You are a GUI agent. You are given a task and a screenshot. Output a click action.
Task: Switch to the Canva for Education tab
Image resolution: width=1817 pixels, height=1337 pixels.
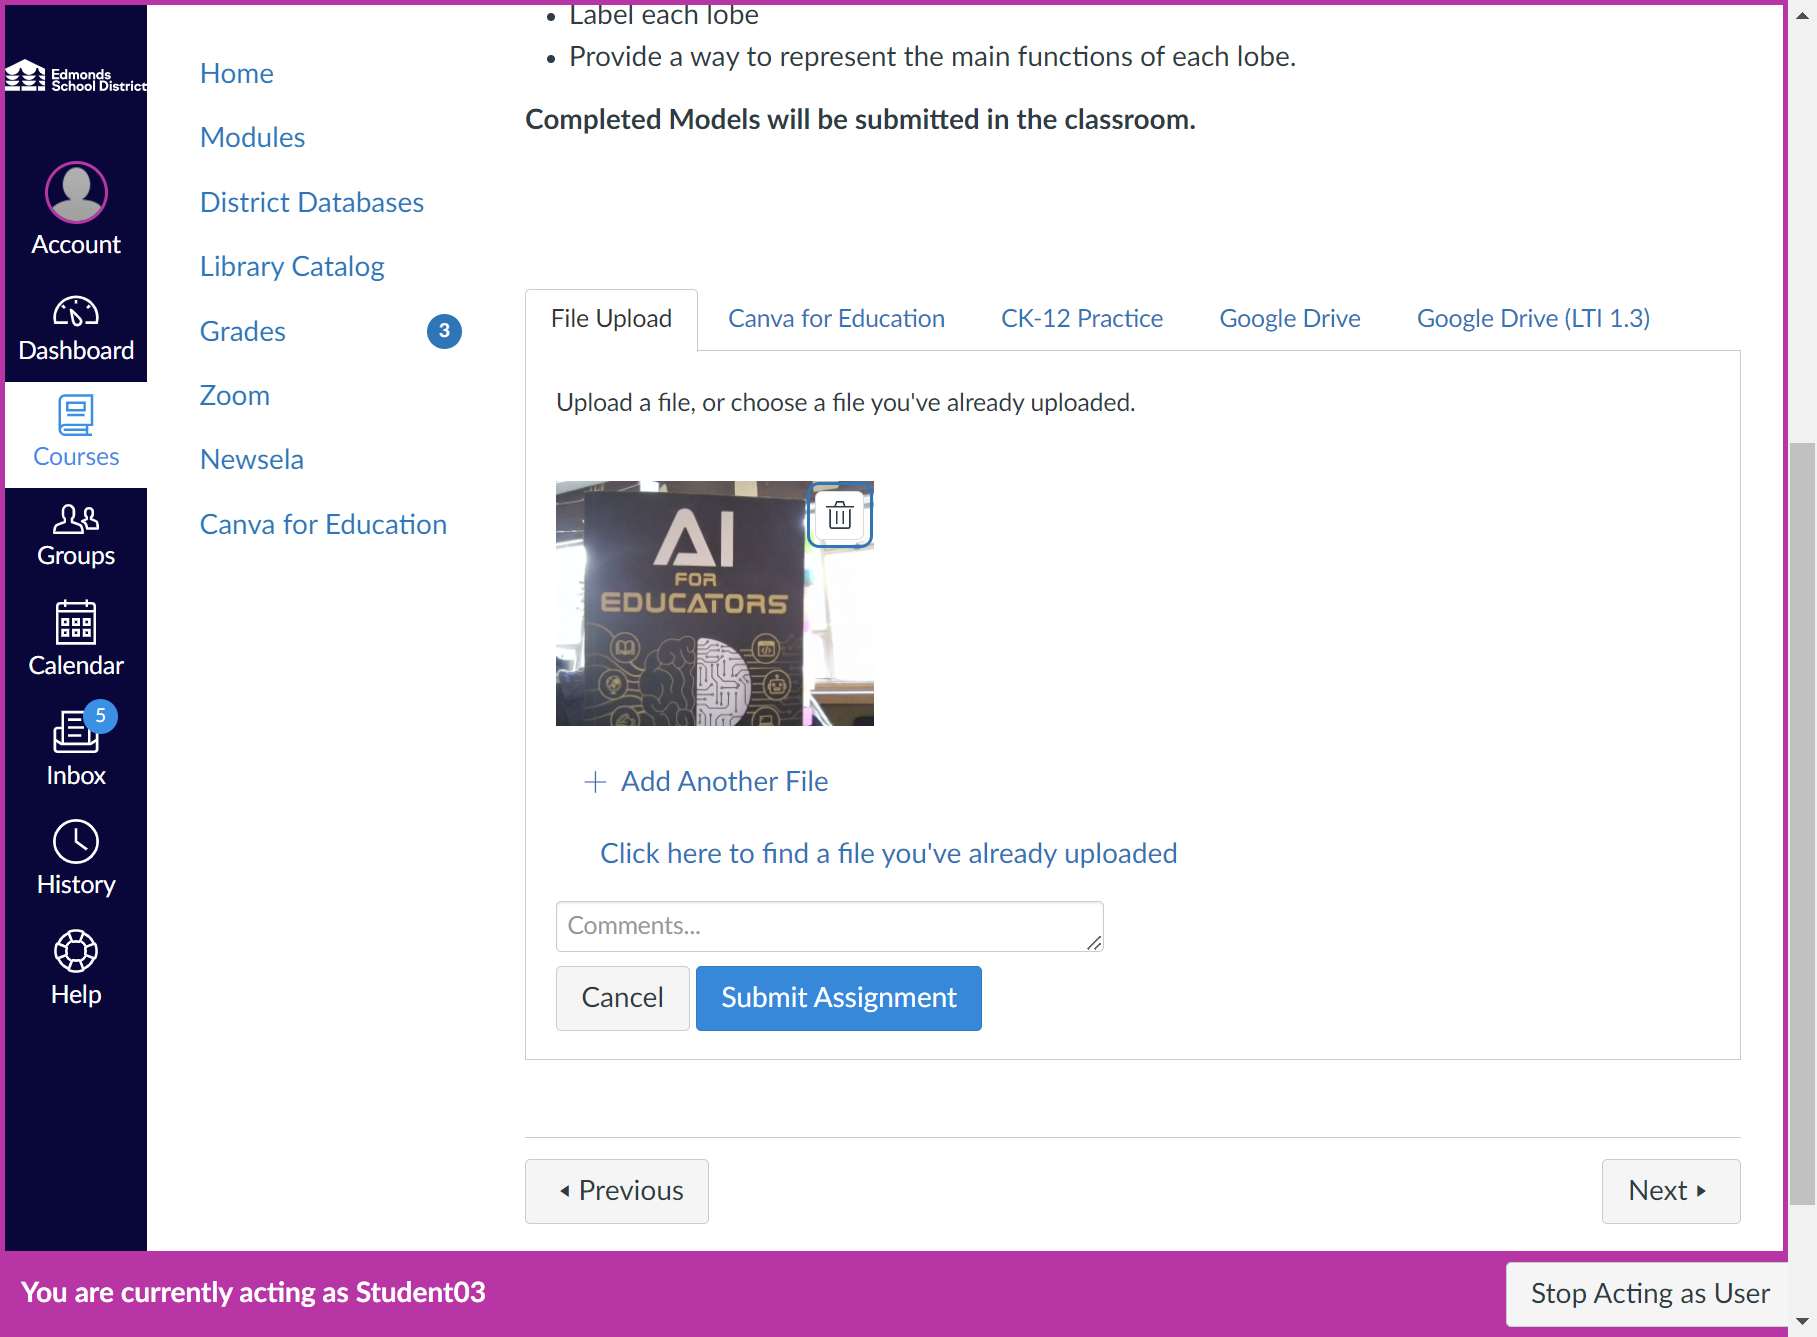[836, 319]
